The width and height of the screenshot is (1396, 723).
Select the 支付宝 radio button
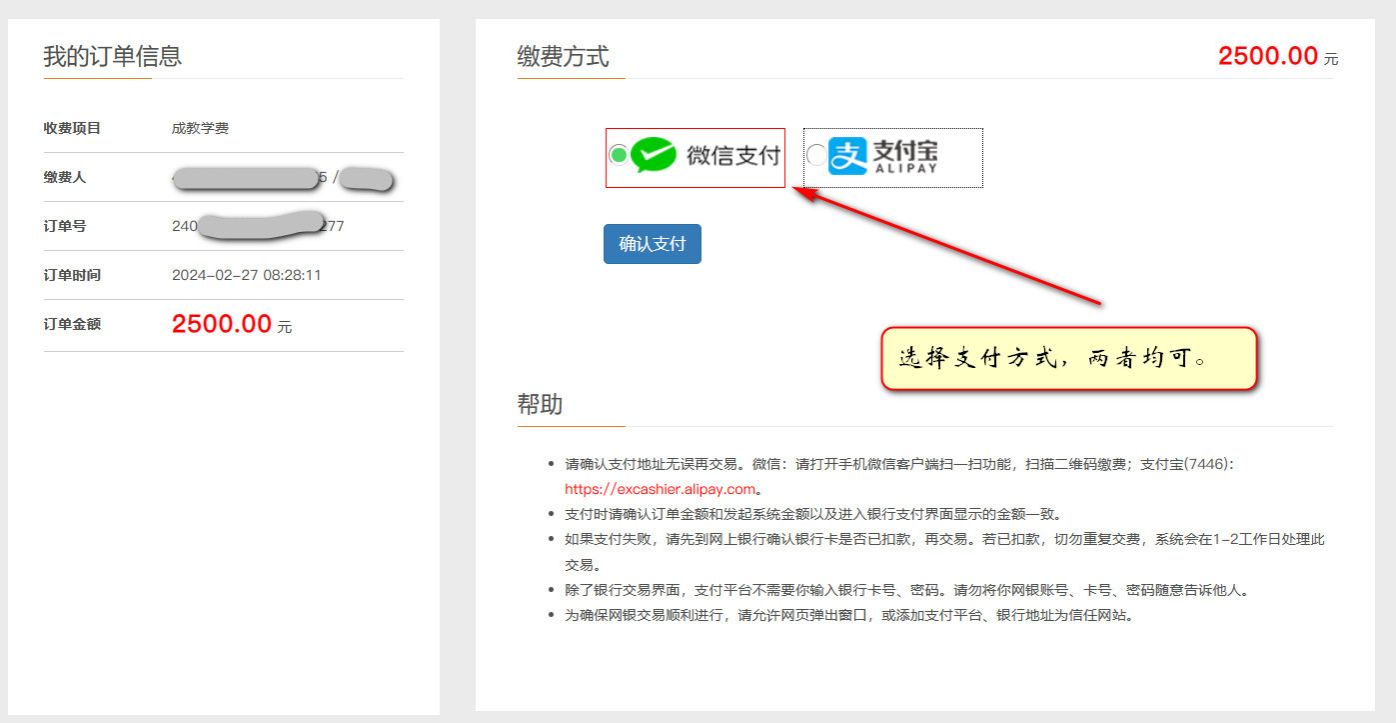click(x=816, y=155)
